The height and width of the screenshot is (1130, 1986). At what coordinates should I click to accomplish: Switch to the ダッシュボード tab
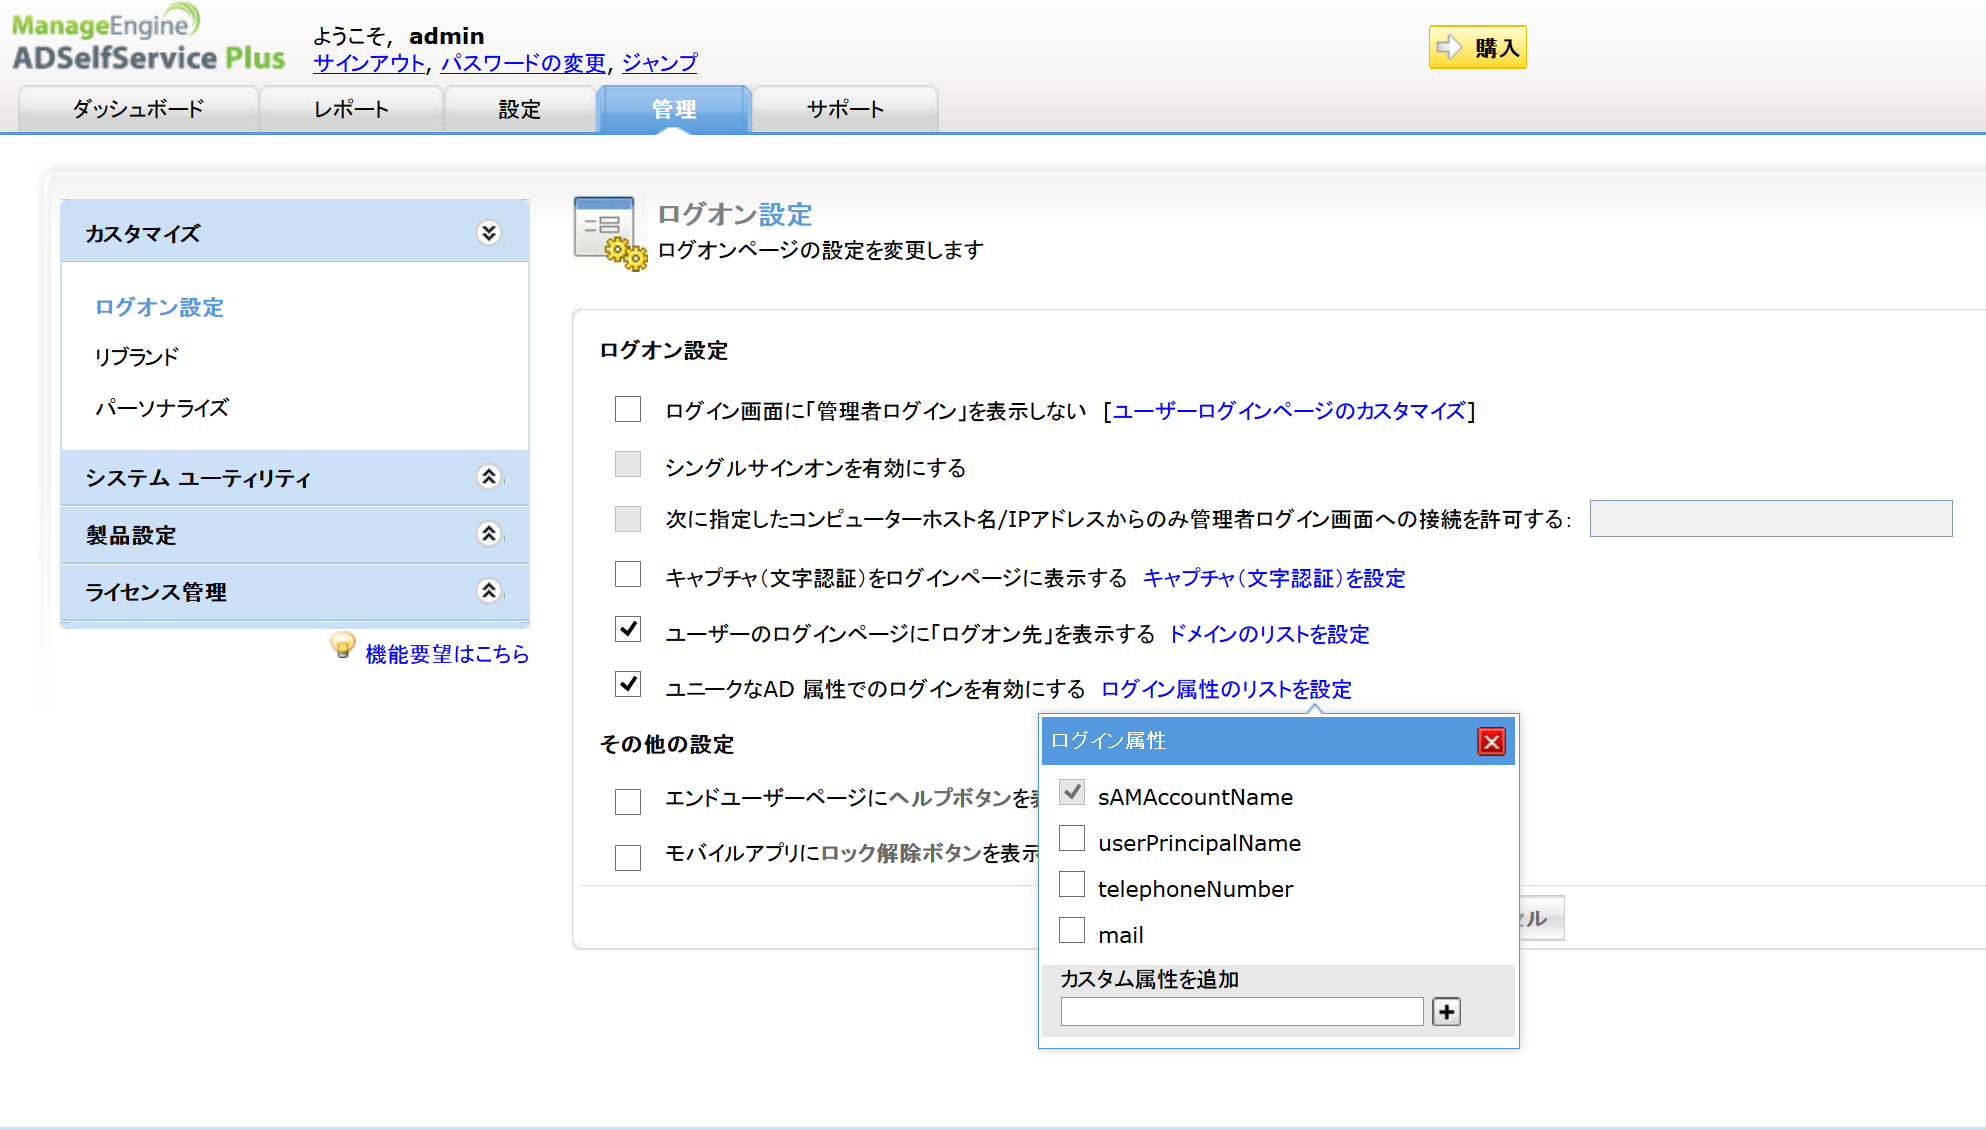(x=138, y=109)
